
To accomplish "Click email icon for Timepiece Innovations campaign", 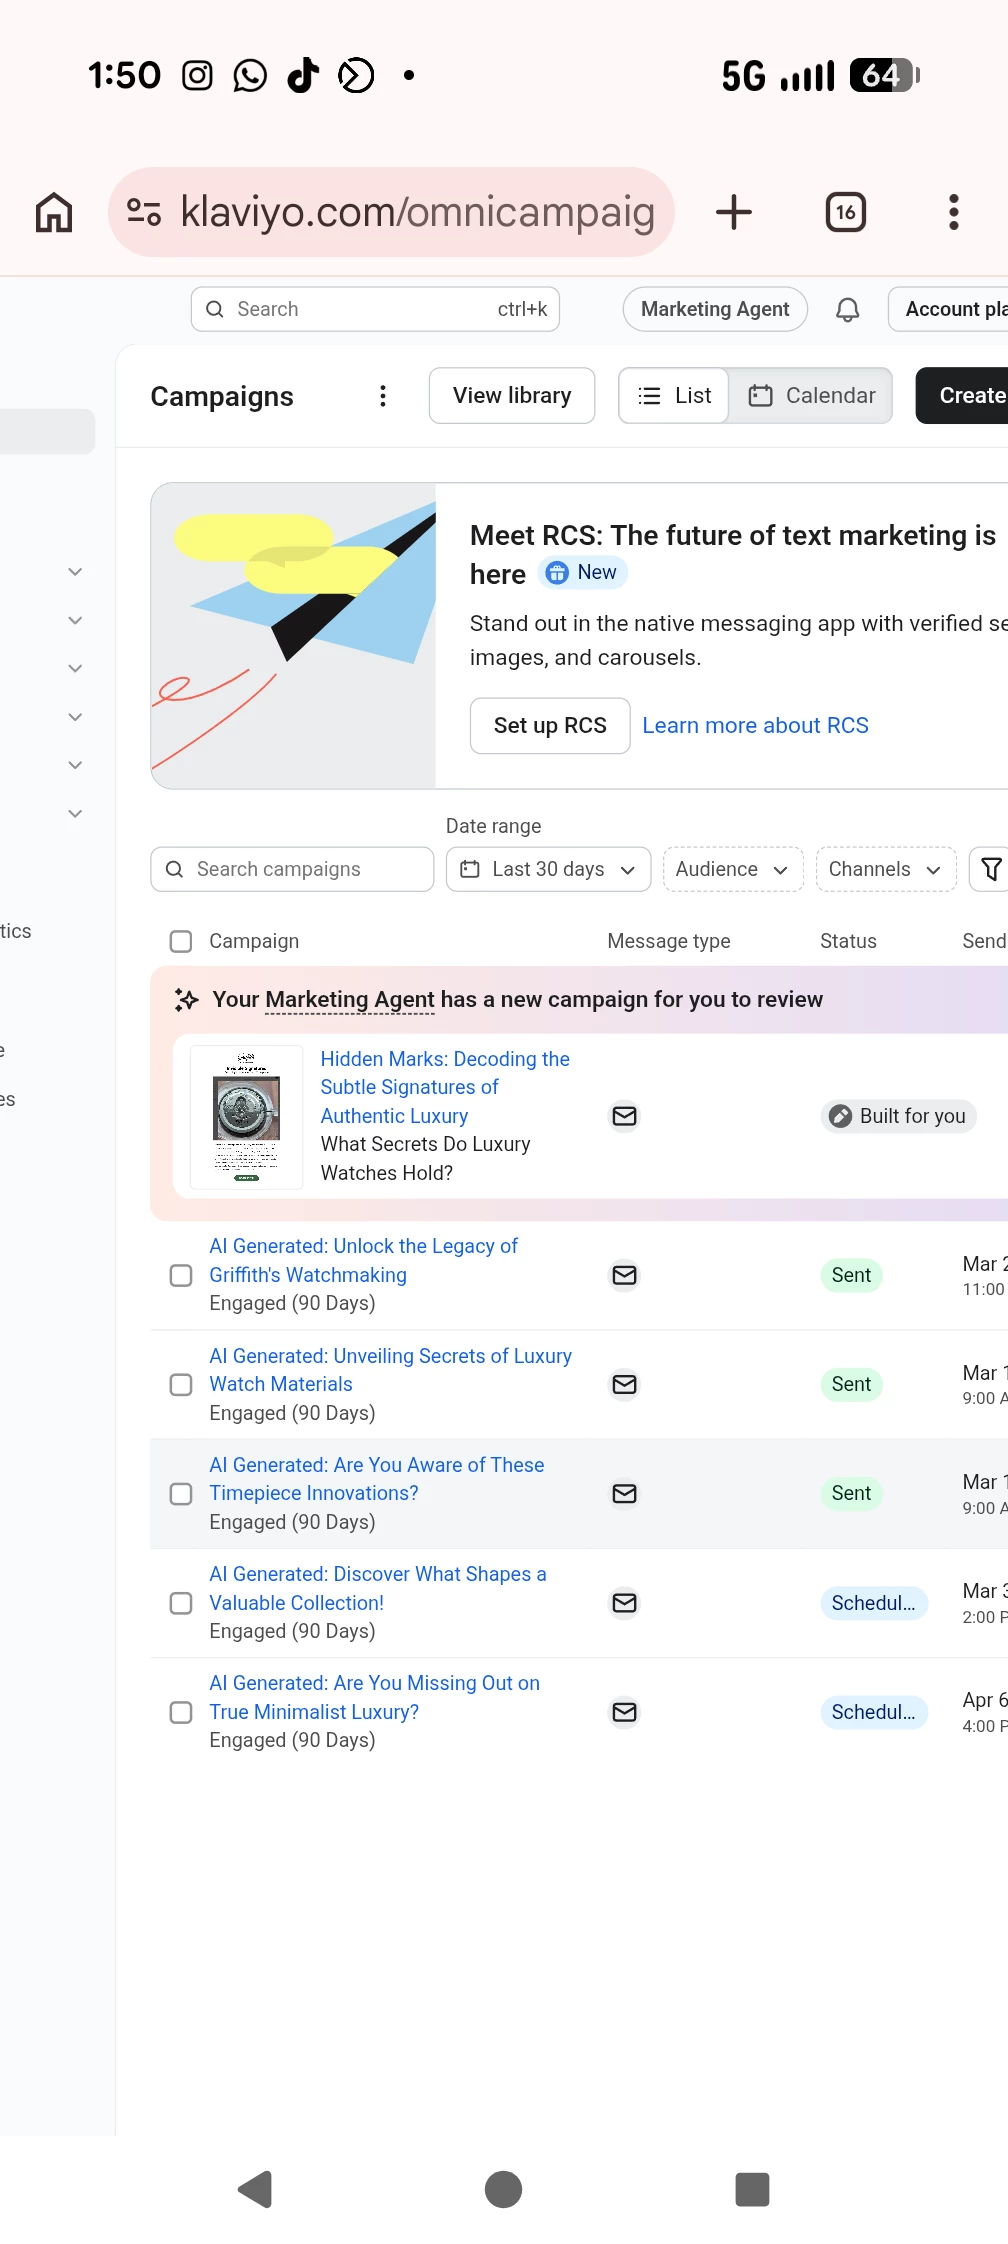I will click(x=625, y=1493).
